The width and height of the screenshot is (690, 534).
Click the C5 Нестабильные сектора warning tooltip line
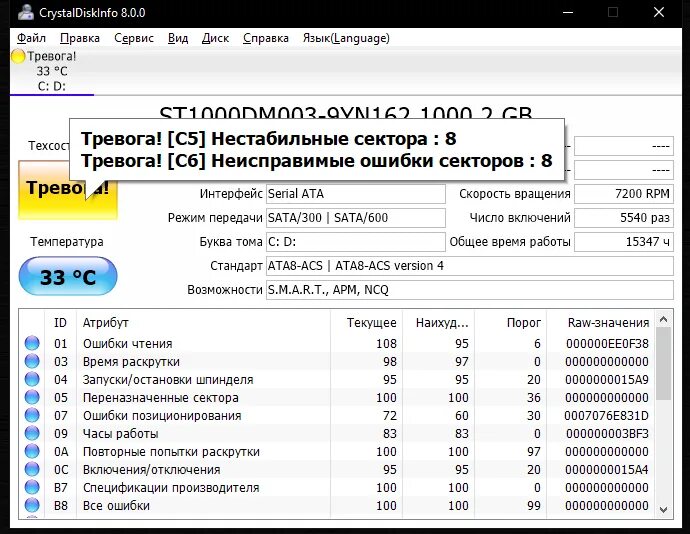[268, 139]
